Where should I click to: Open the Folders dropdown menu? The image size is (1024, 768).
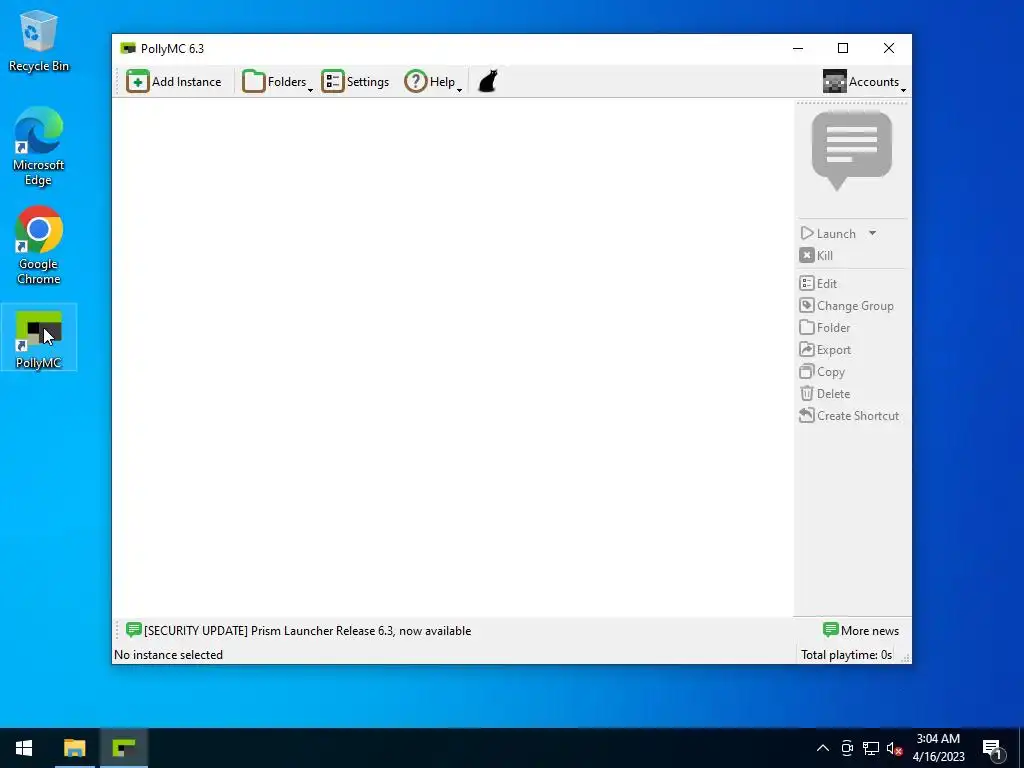278,82
